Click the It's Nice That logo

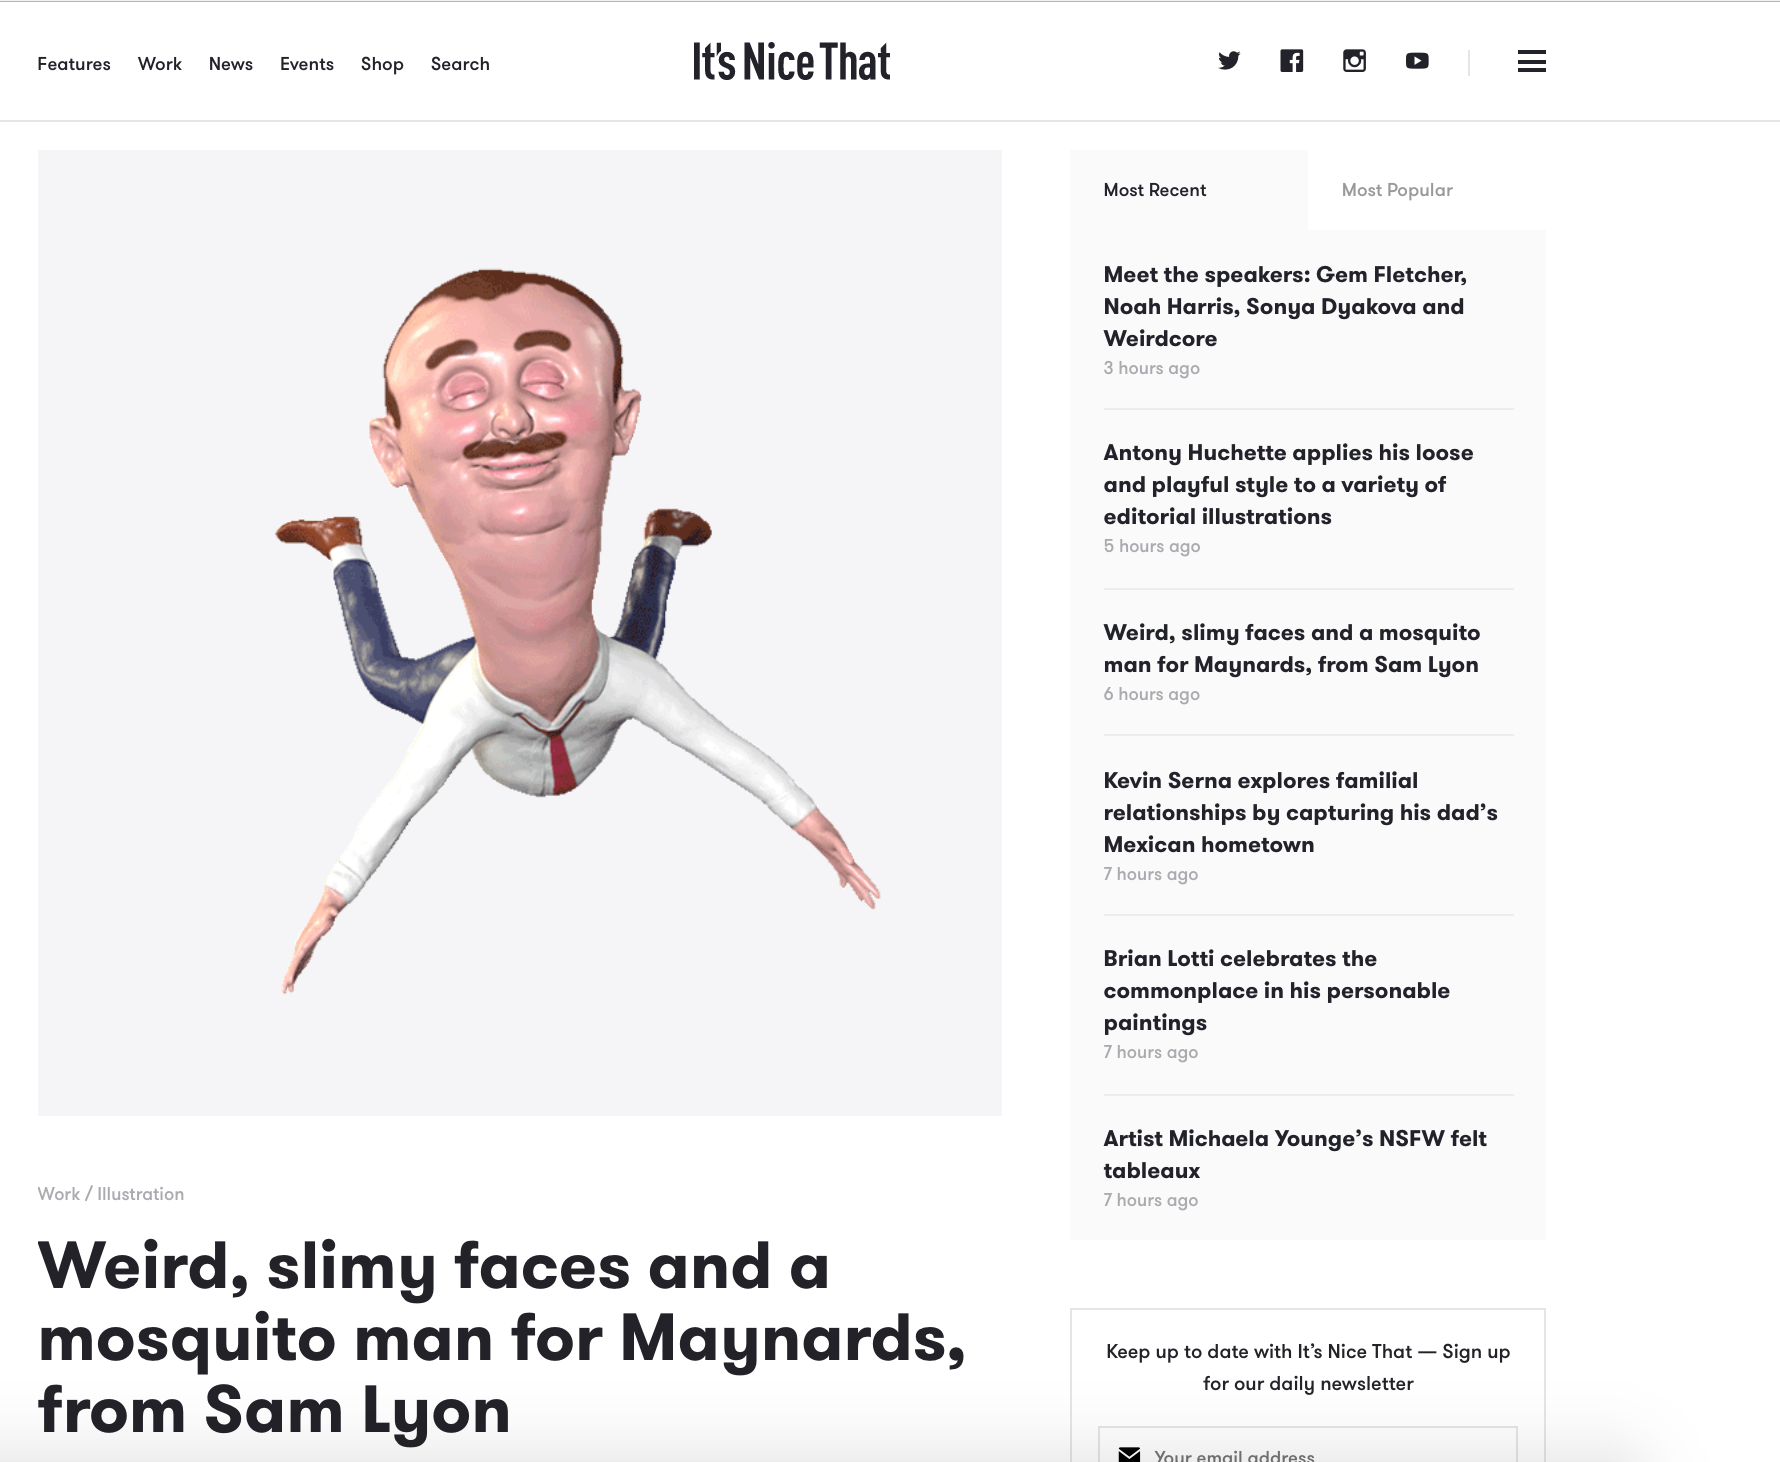pos(791,62)
